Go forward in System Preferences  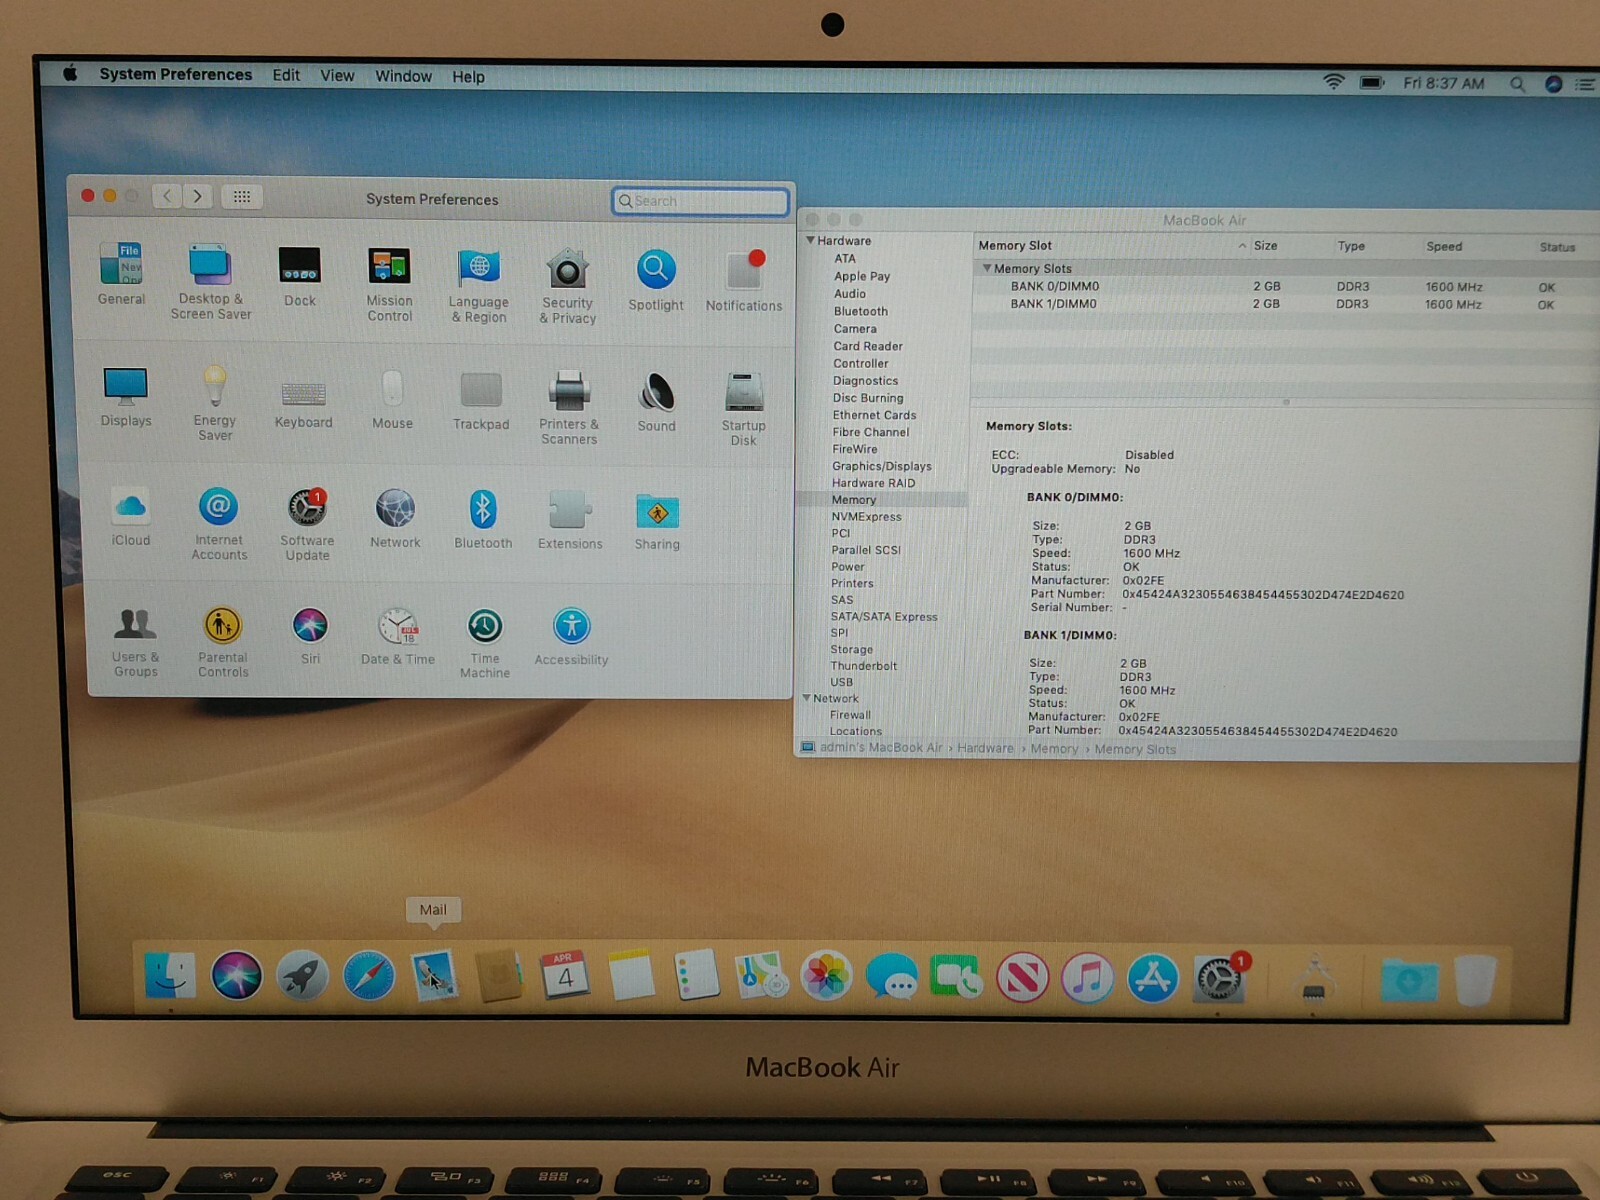click(198, 196)
